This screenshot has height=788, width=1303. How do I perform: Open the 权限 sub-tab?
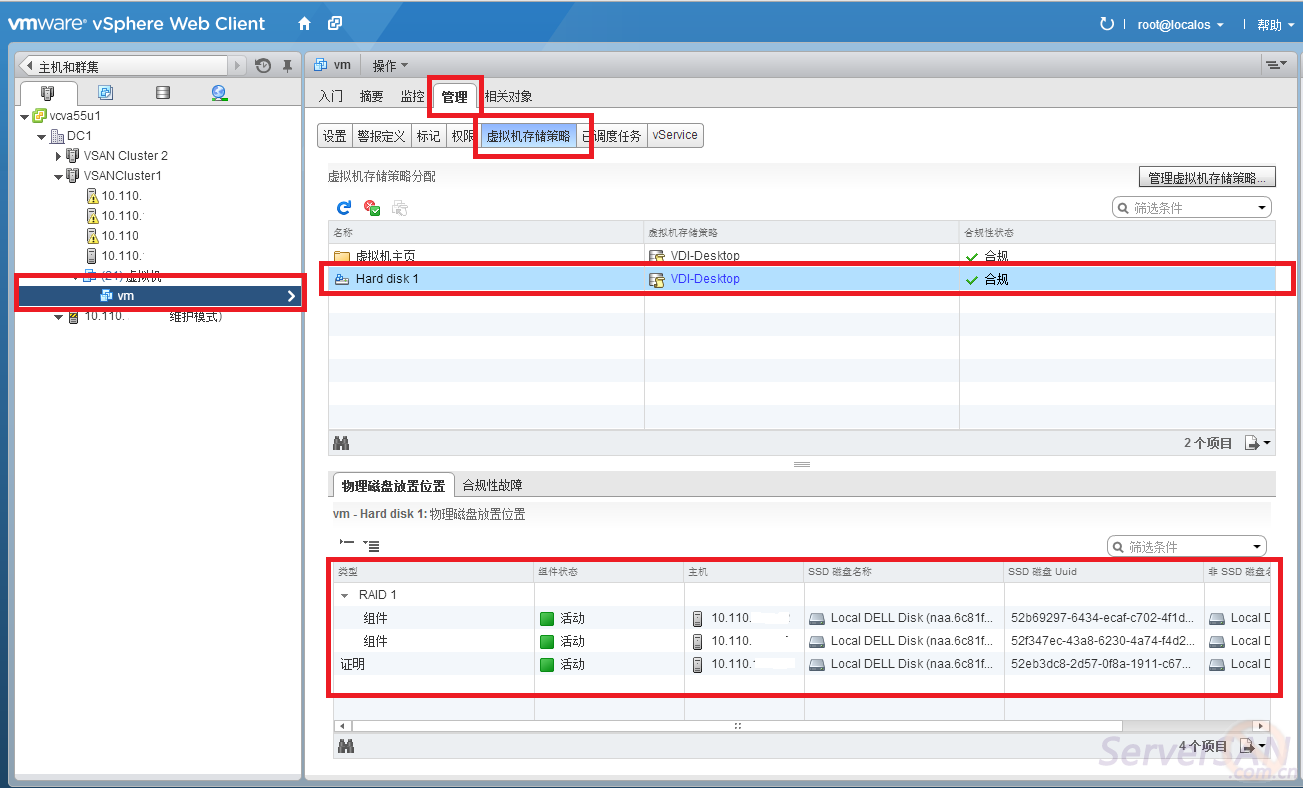click(x=461, y=136)
